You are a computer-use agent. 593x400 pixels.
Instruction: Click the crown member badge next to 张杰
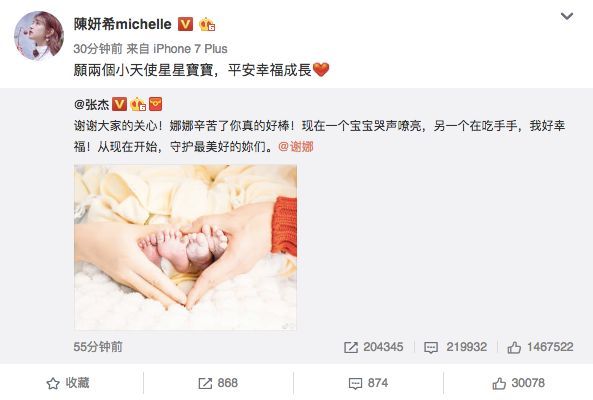click(x=138, y=104)
